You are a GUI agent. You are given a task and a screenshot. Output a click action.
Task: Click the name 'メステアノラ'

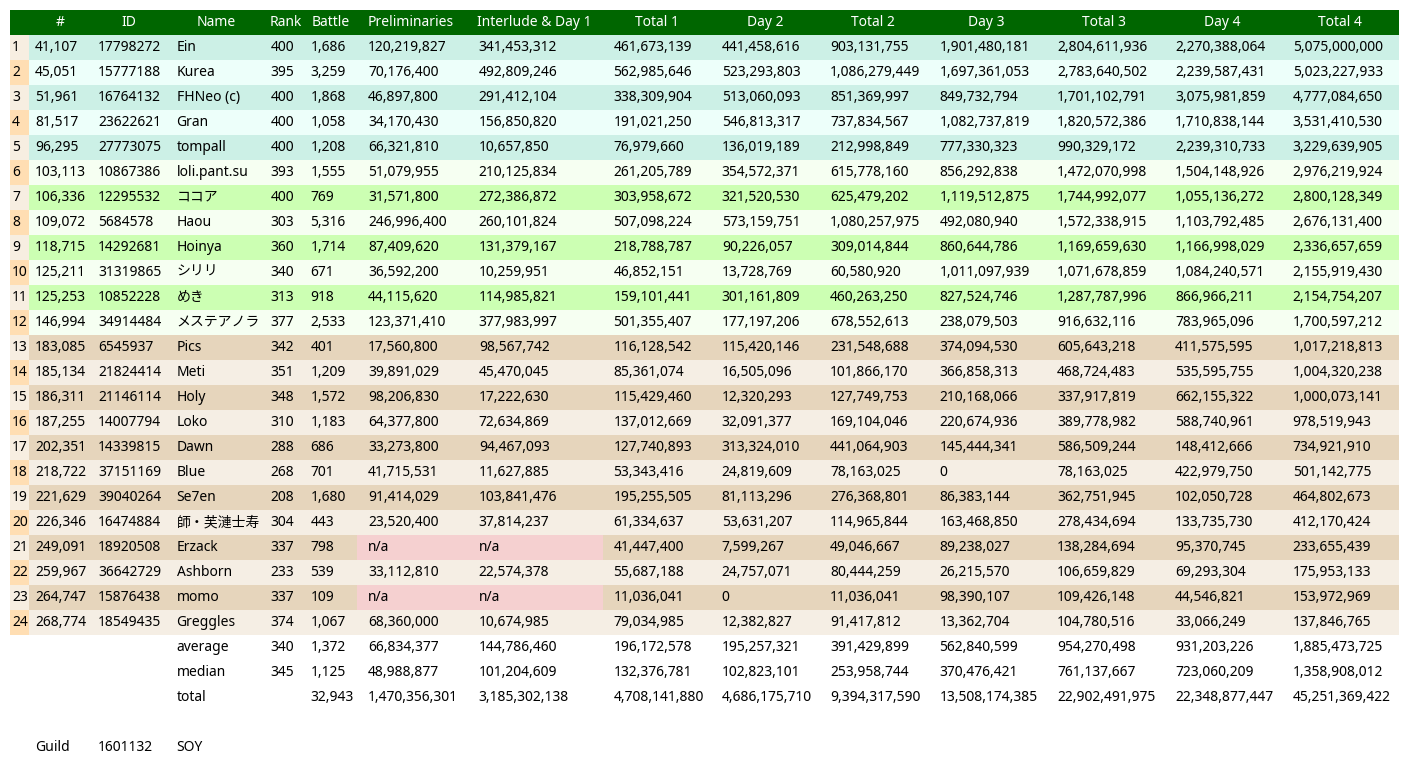click(x=218, y=321)
